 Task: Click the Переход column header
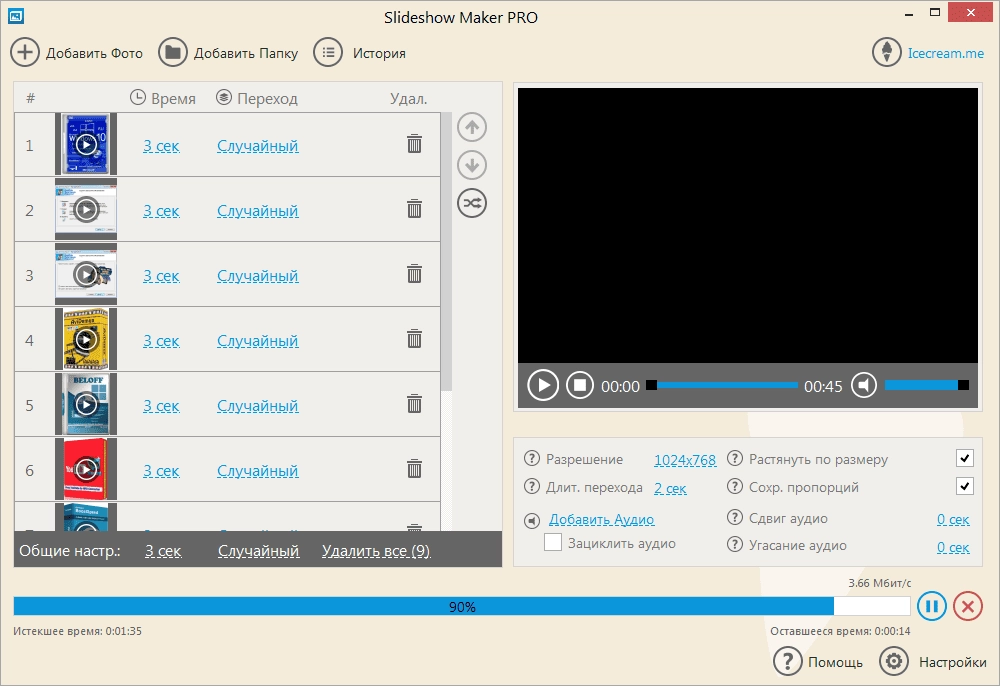(x=257, y=98)
